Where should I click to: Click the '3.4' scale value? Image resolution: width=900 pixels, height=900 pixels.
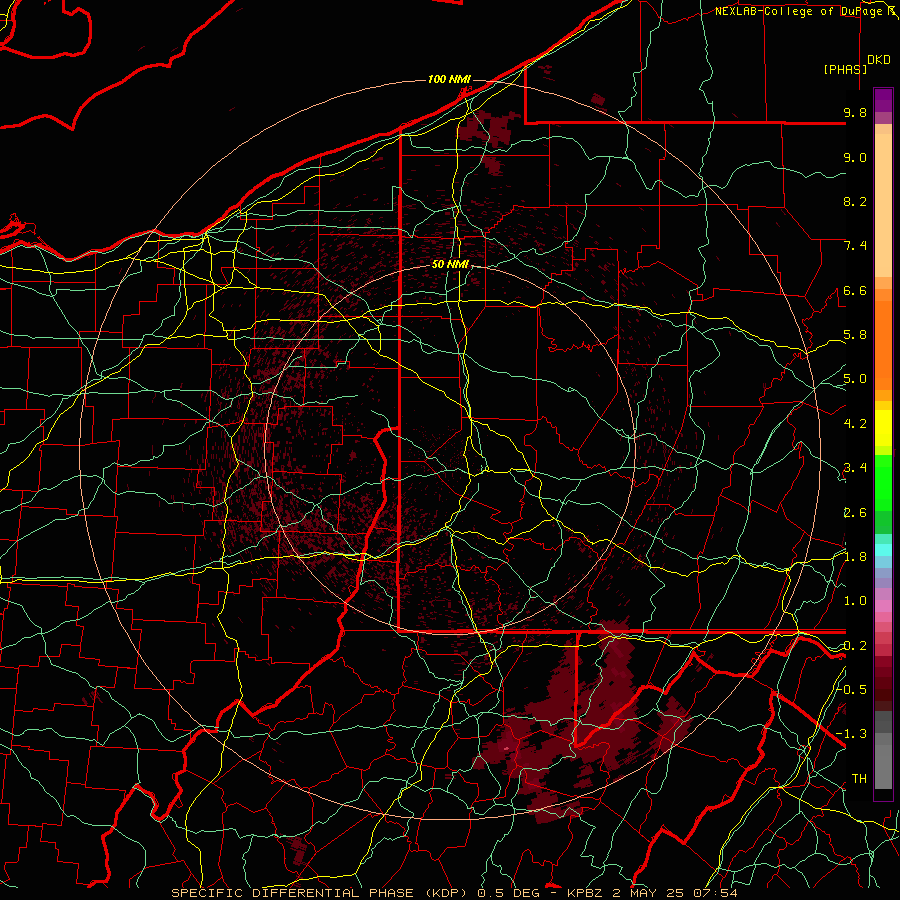point(855,468)
